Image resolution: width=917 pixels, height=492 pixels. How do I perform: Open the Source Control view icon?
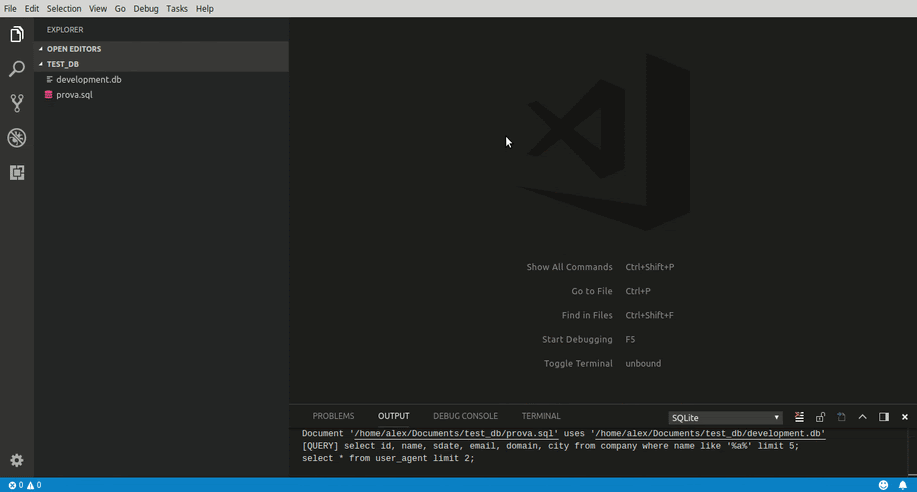click(x=17, y=103)
